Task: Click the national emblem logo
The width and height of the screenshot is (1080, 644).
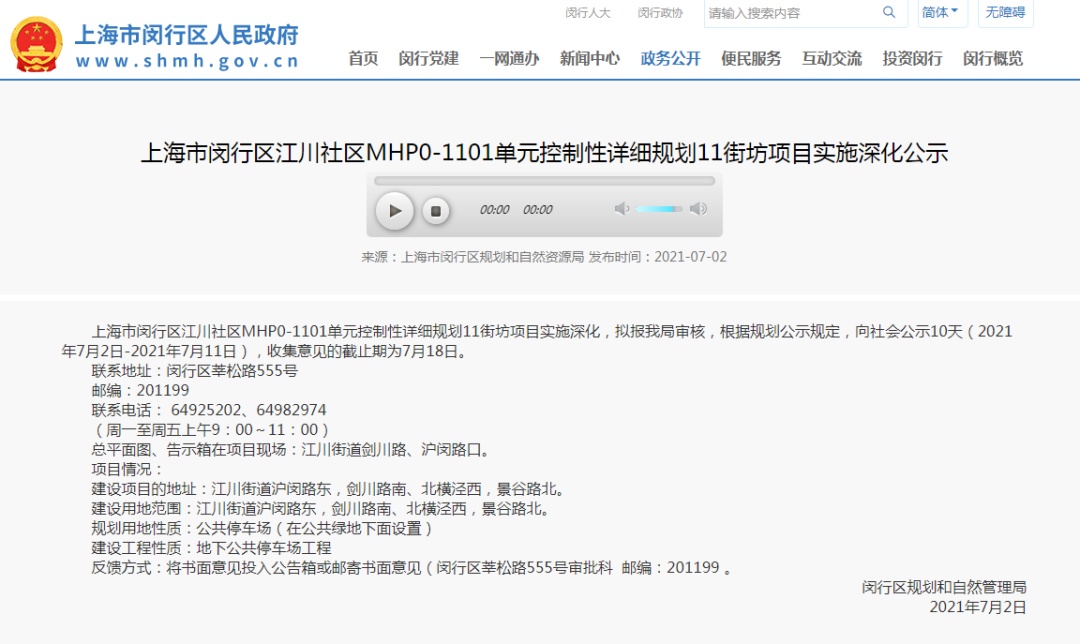Action: (x=37, y=45)
